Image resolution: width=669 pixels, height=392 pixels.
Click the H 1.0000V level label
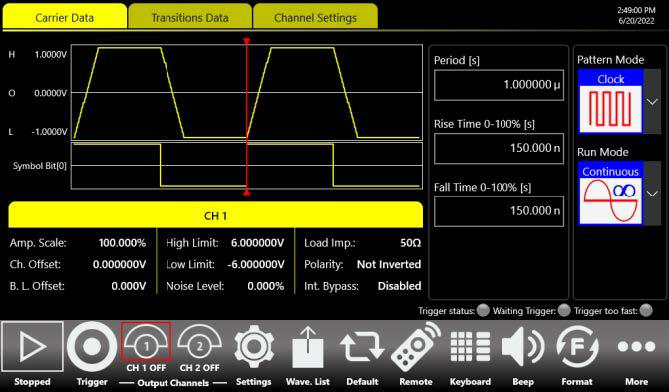(x=38, y=54)
